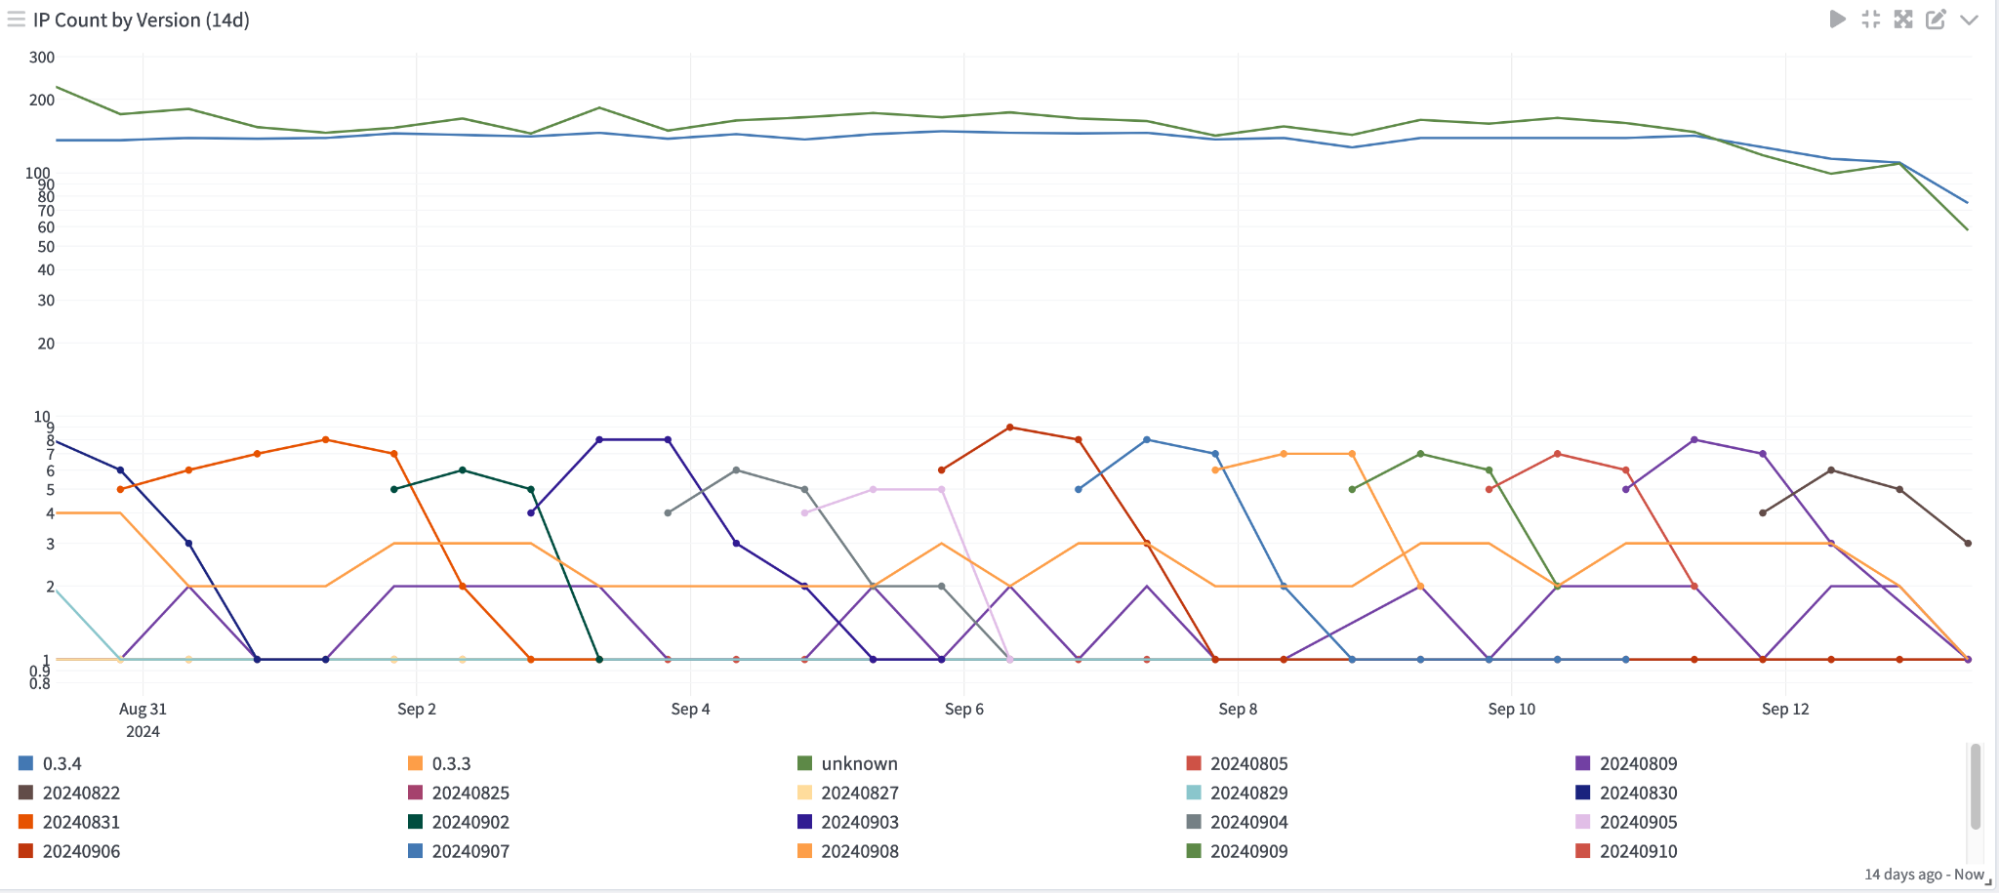Click the panel resize corner handle

[x=1989, y=883]
